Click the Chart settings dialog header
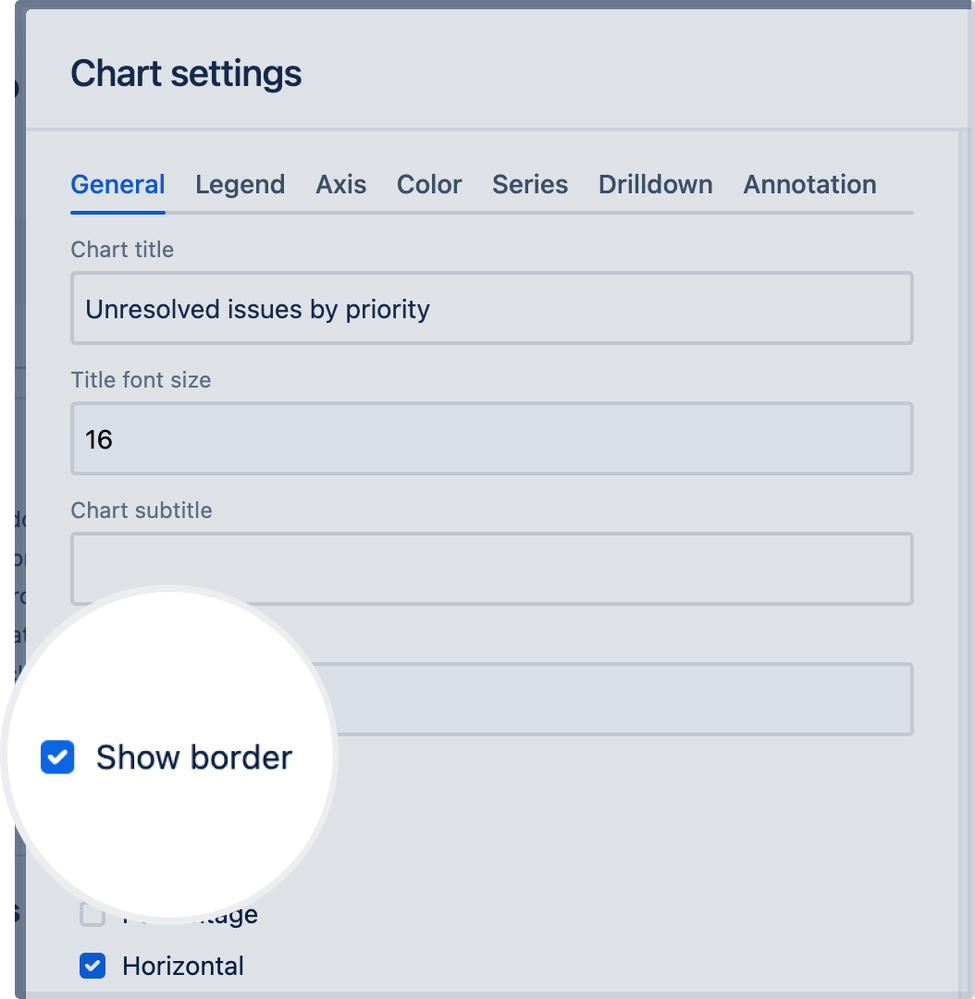 [x=186, y=73]
